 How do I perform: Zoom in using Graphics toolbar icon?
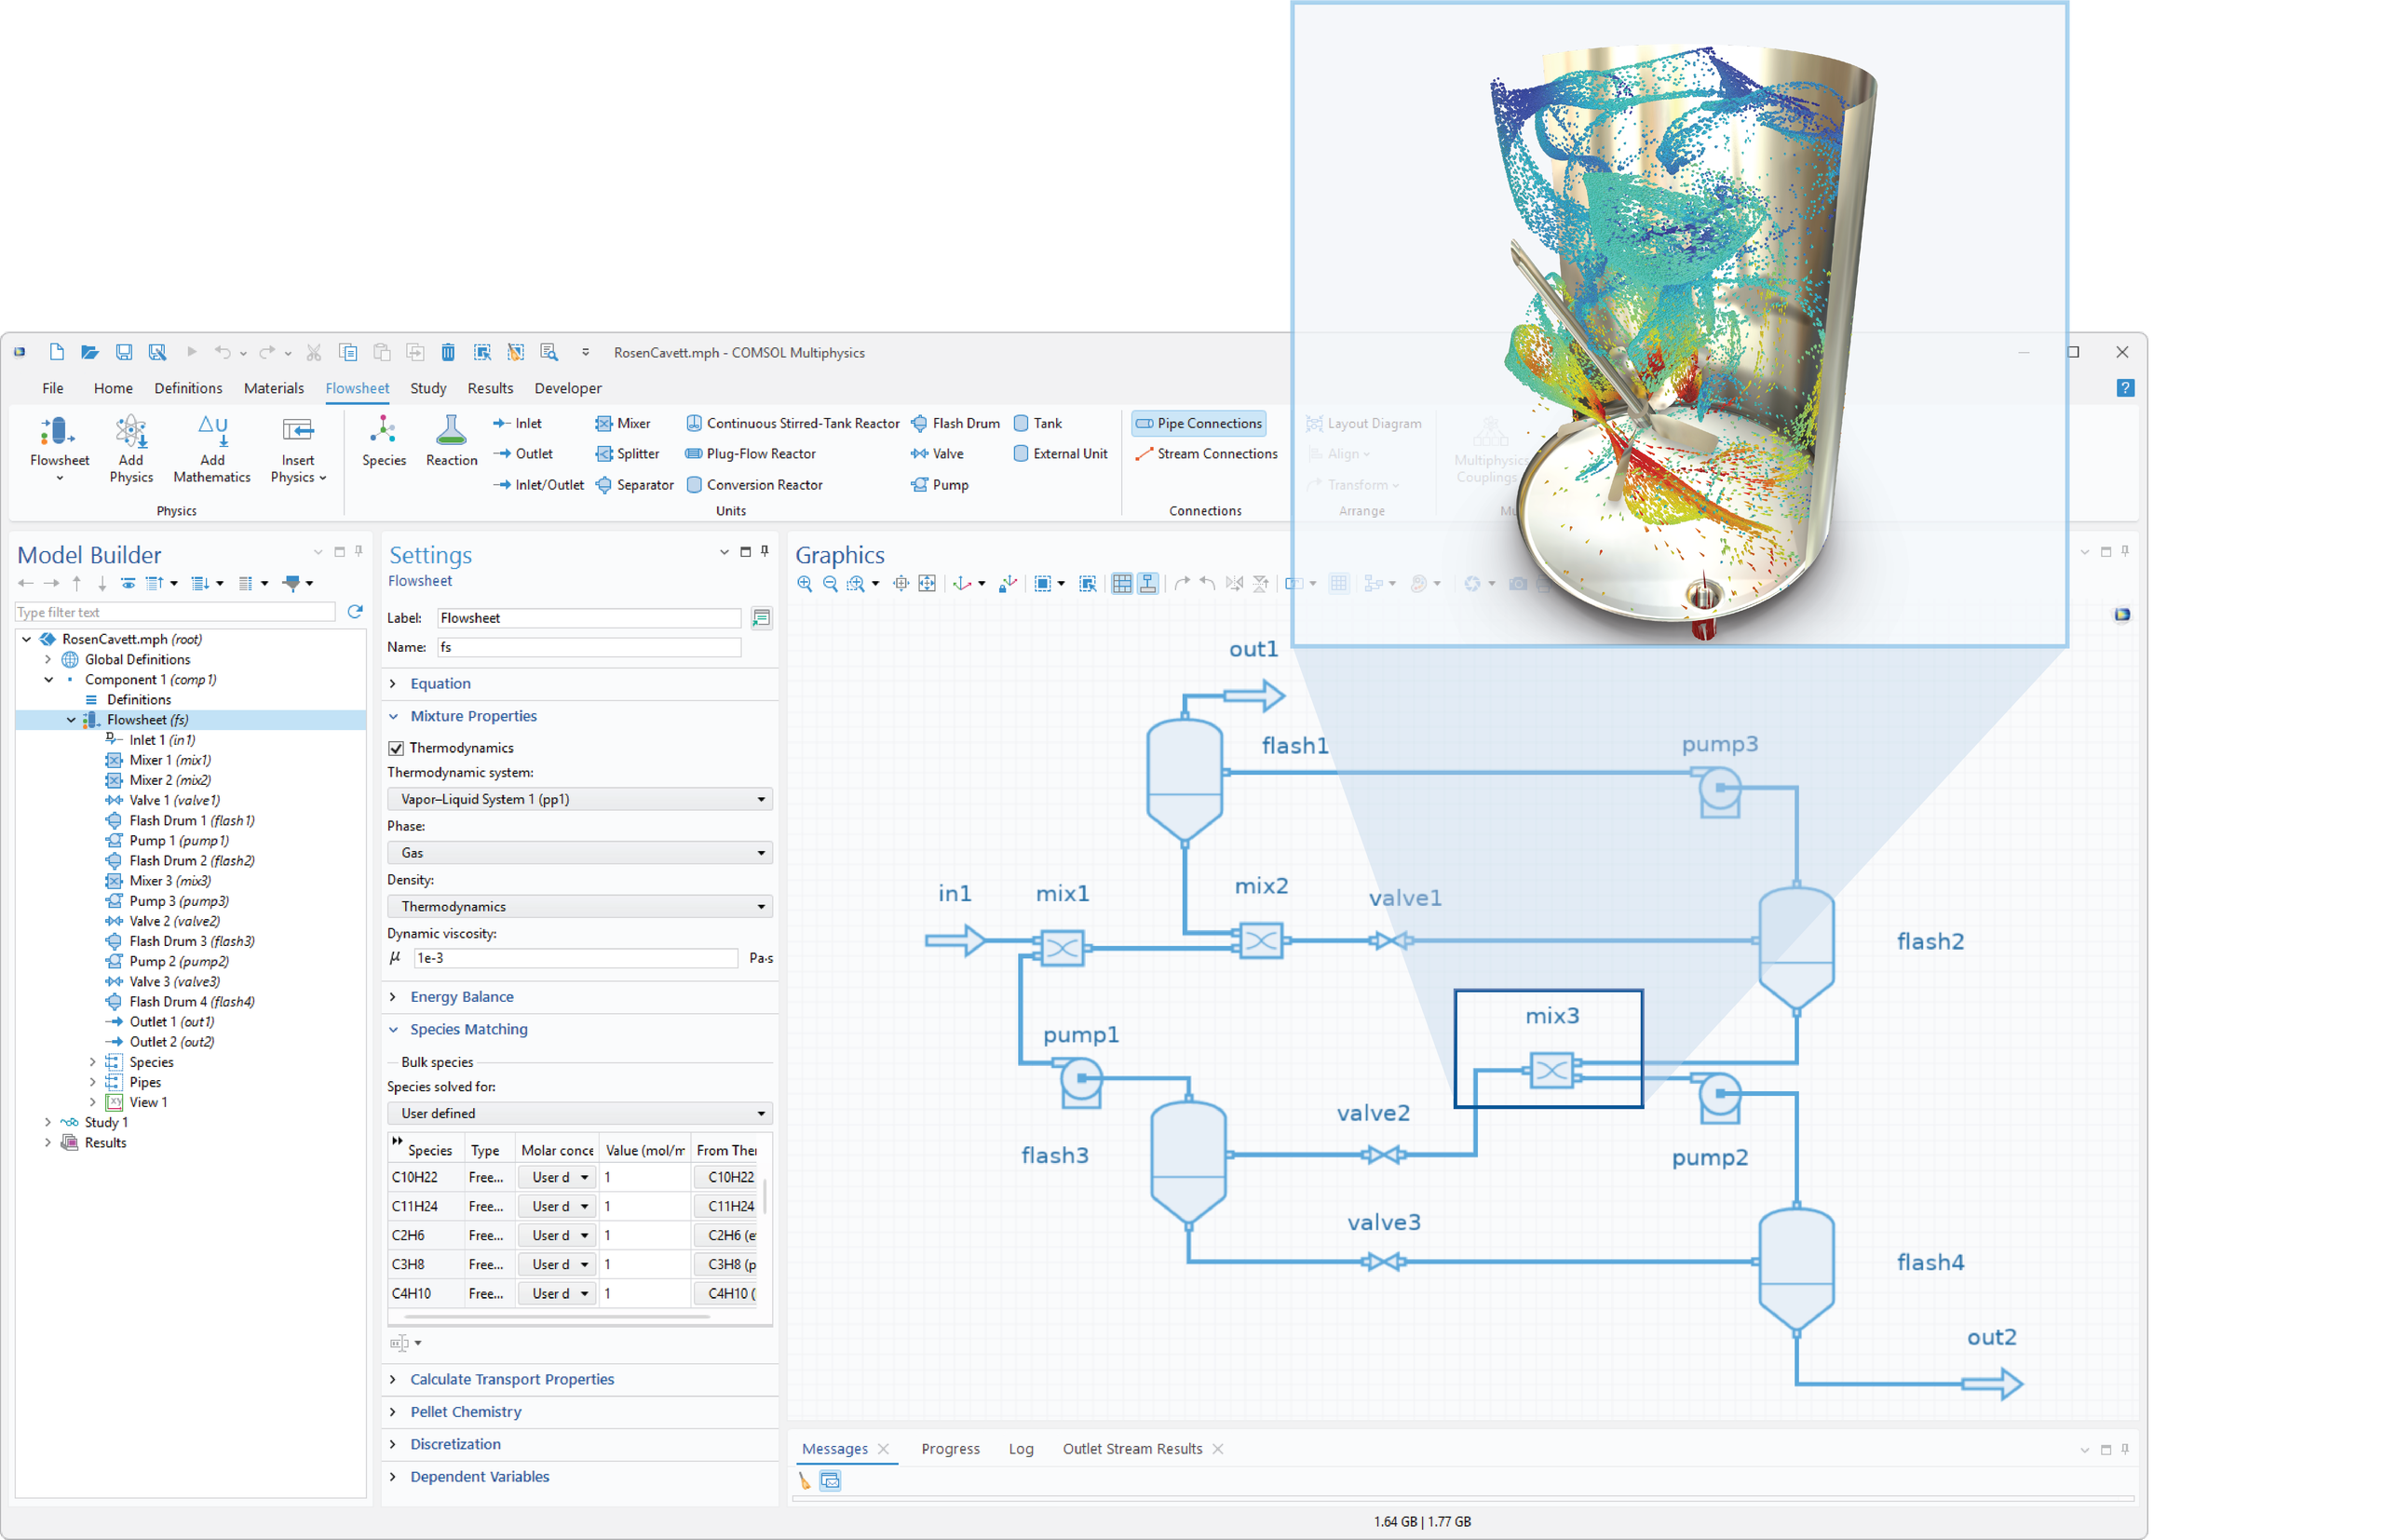805,583
